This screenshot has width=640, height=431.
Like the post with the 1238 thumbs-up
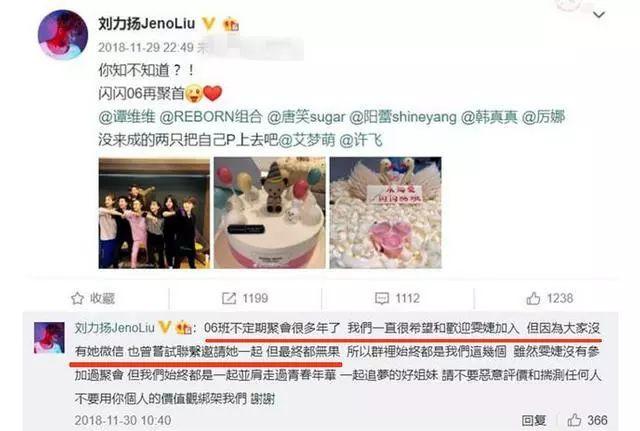[550, 298]
